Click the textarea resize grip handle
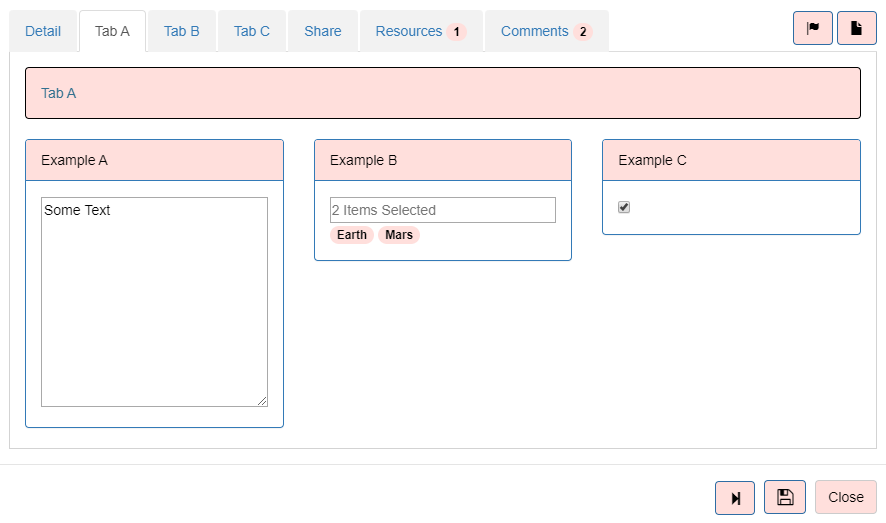The height and width of the screenshot is (523, 886). [x=262, y=401]
